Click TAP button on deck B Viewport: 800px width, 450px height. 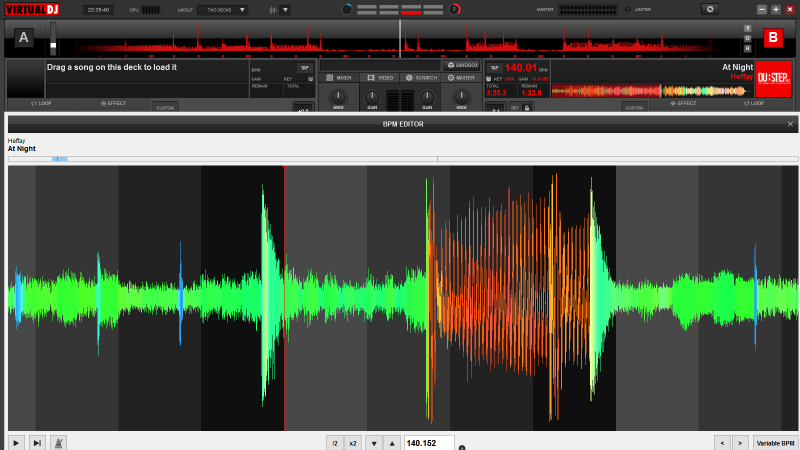tap(494, 68)
